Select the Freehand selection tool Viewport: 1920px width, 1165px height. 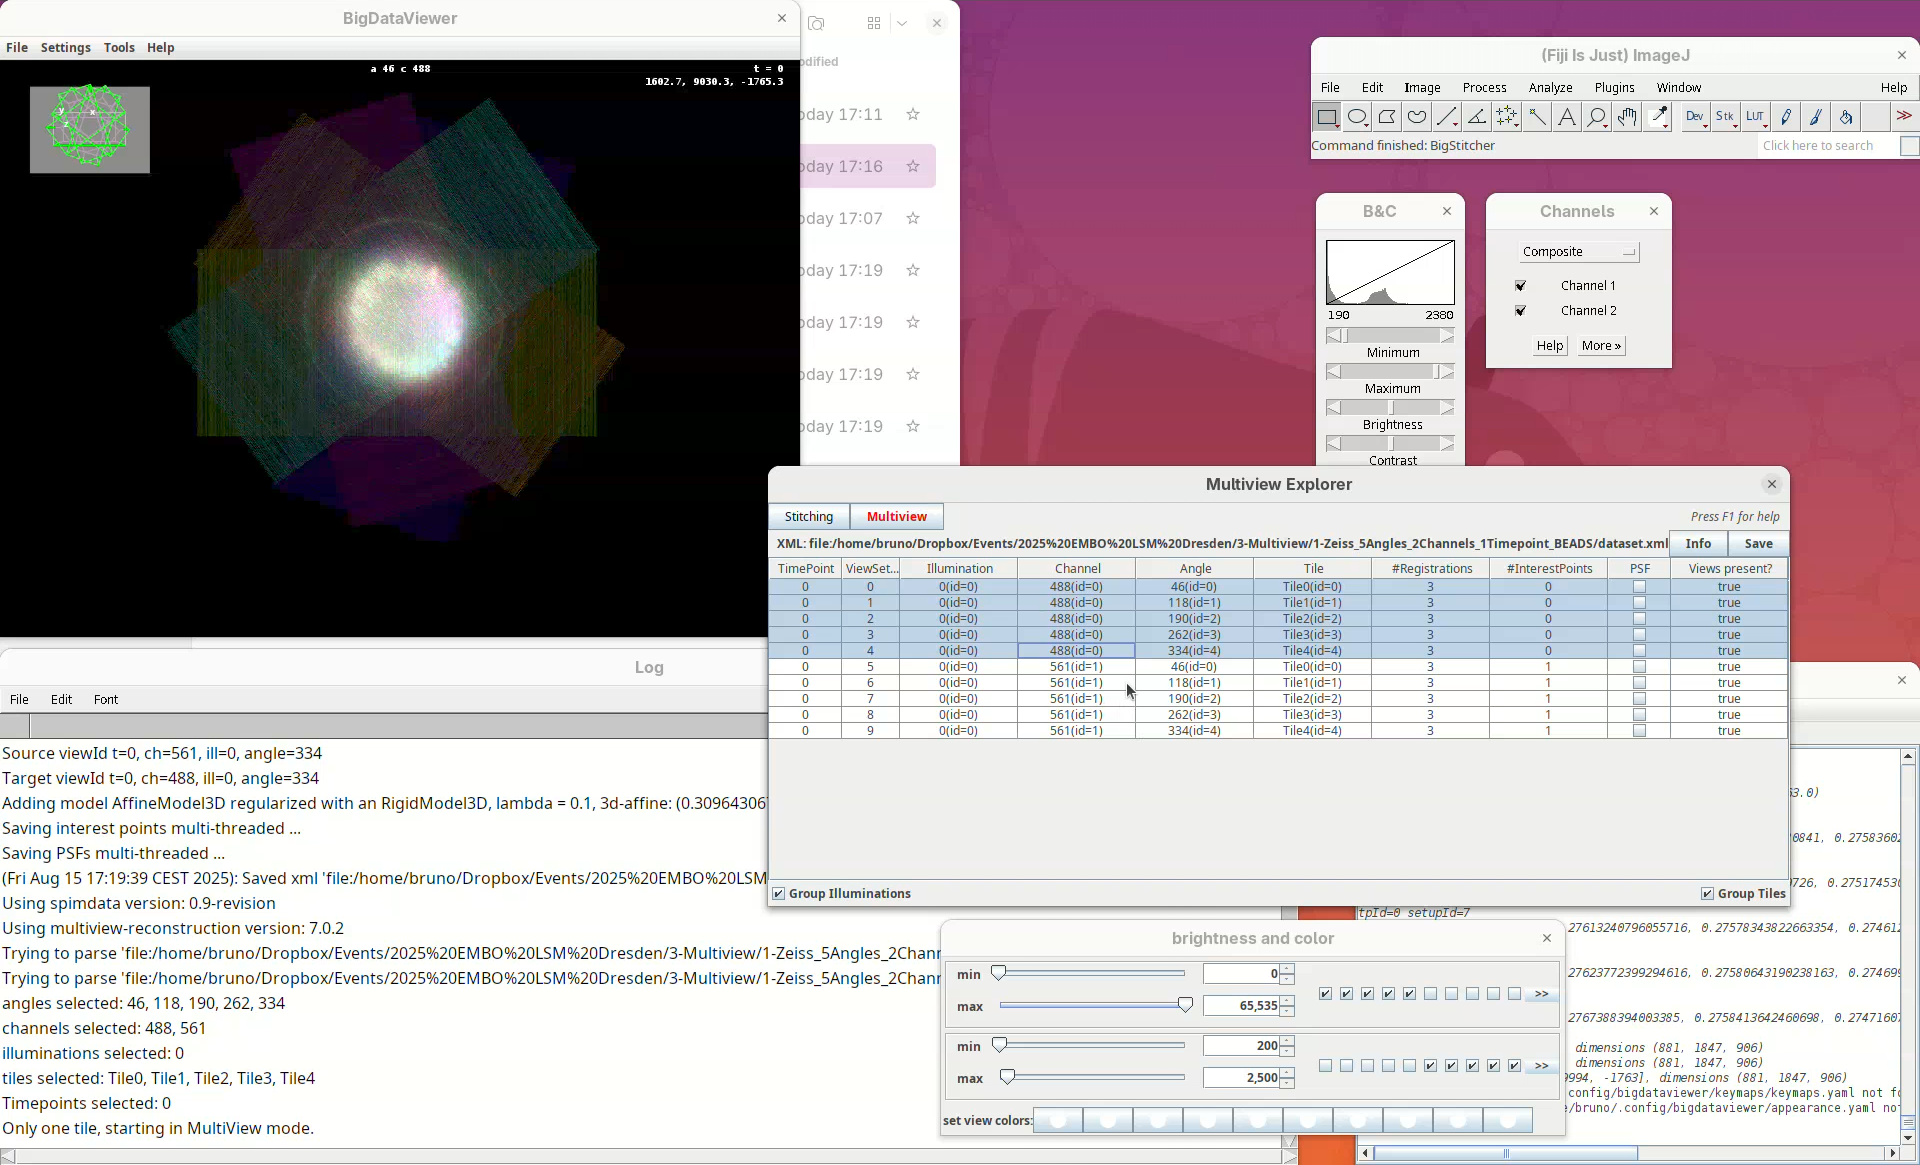tap(1417, 117)
